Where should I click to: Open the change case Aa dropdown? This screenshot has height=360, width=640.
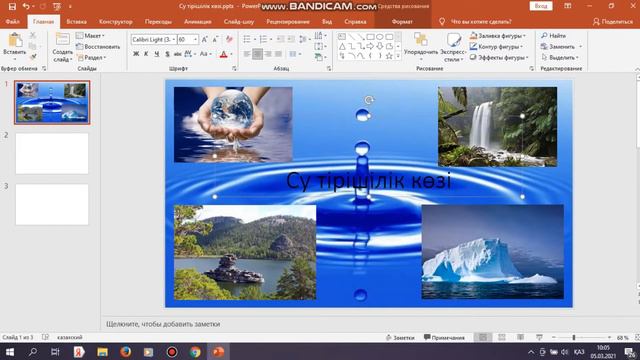[205, 54]
